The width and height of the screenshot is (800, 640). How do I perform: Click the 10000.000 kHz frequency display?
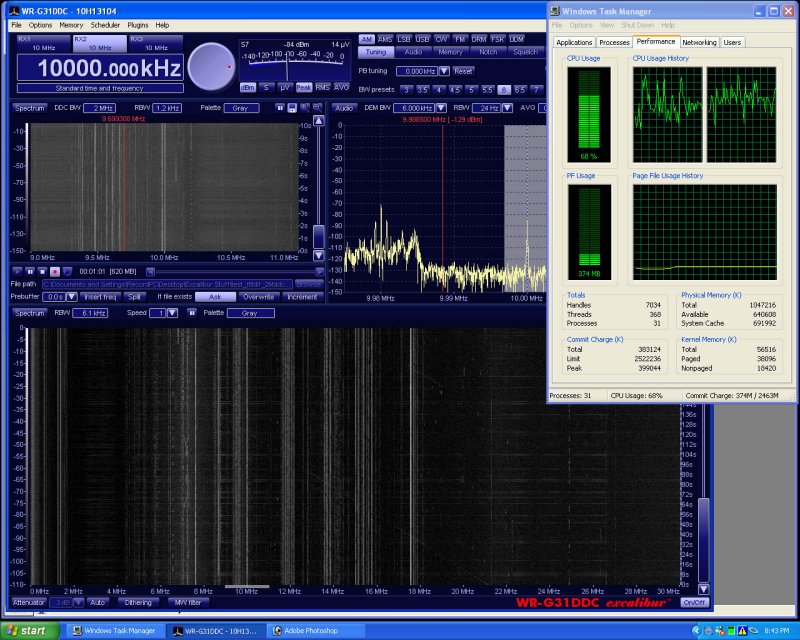point(100,68)
